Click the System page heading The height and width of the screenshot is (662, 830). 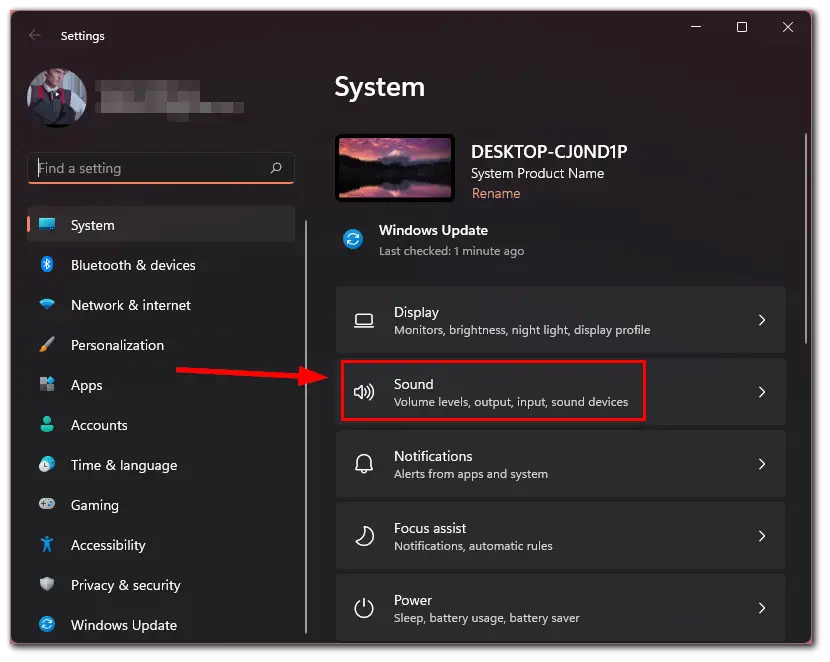point(380,87)
